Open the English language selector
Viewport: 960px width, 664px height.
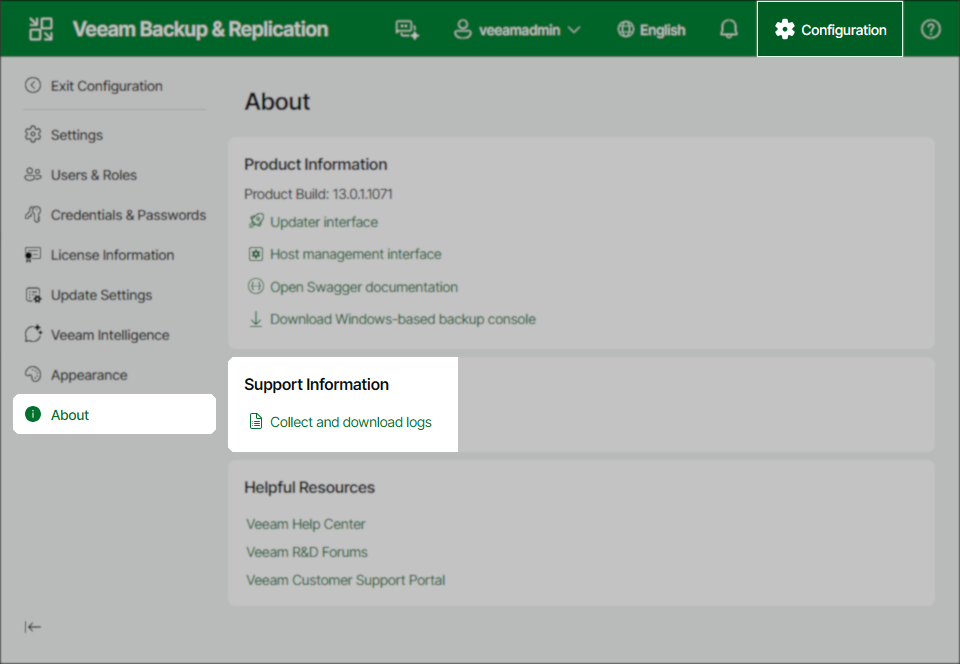651,29
